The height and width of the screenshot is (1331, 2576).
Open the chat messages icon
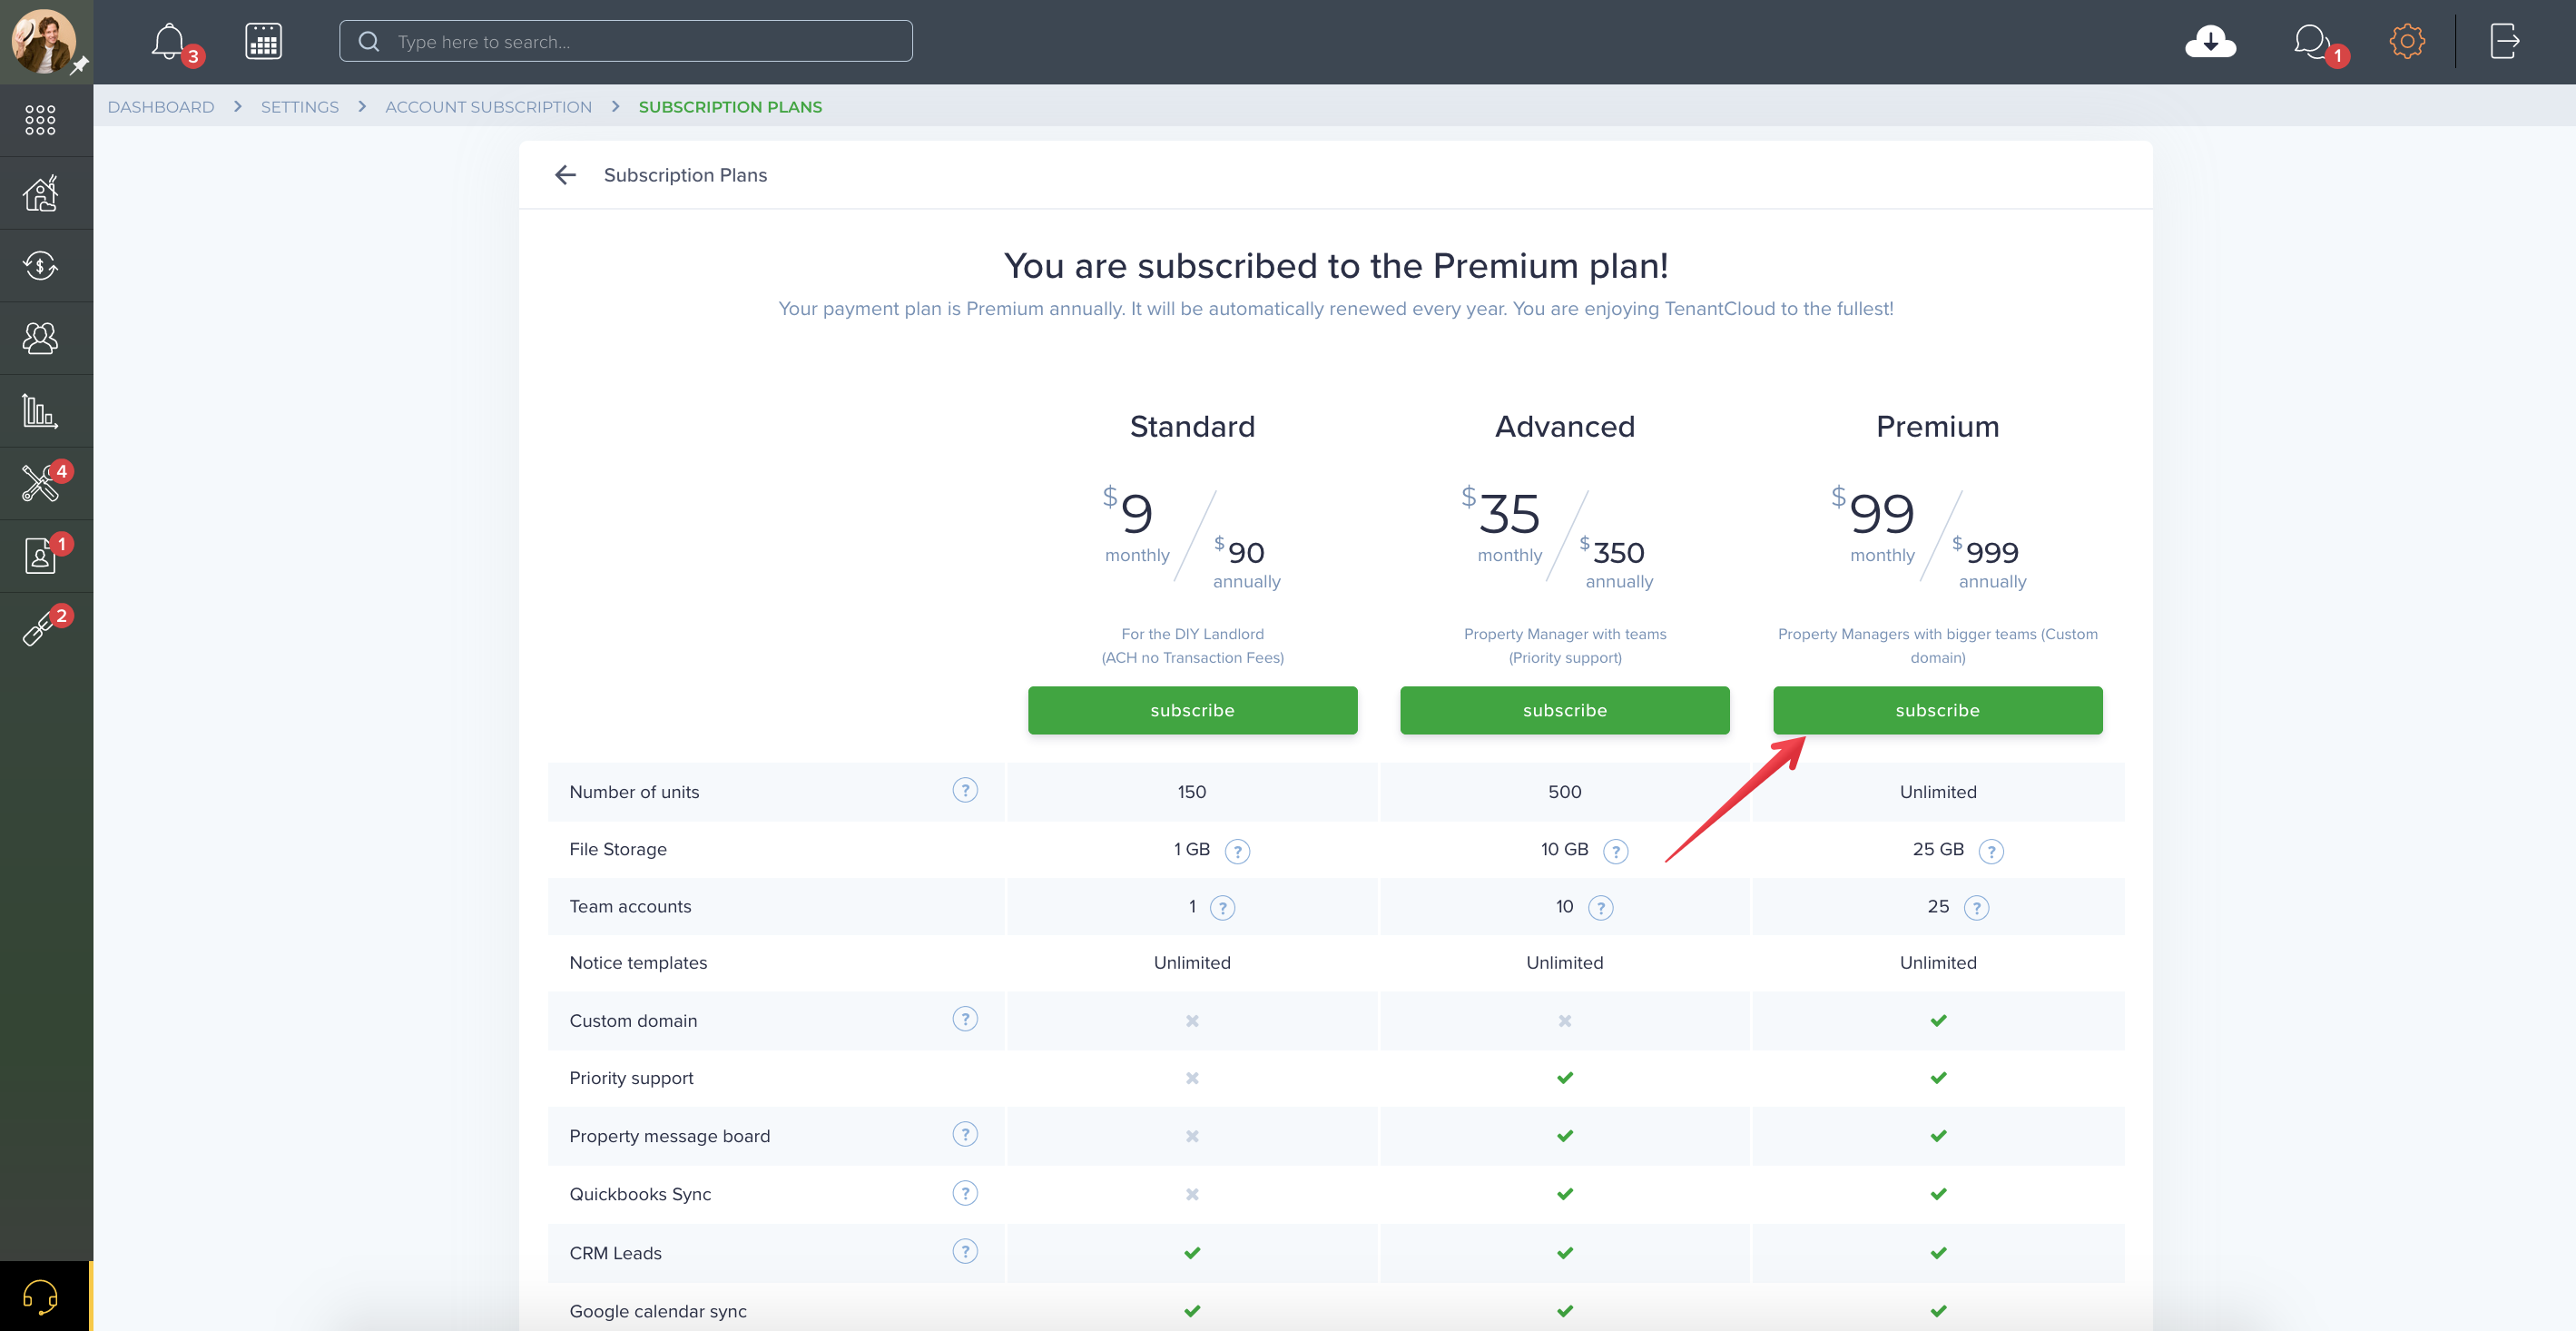click(2311, 42)
